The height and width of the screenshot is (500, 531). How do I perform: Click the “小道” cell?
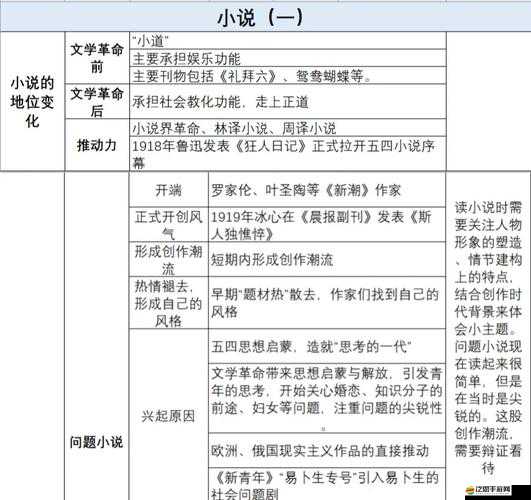point(288,41)
